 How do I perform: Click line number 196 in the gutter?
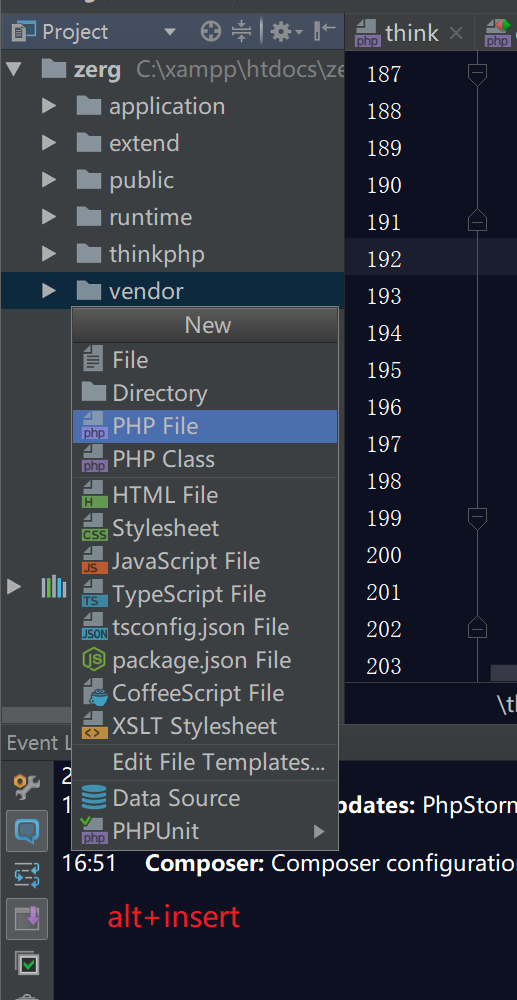click(384, 408)
